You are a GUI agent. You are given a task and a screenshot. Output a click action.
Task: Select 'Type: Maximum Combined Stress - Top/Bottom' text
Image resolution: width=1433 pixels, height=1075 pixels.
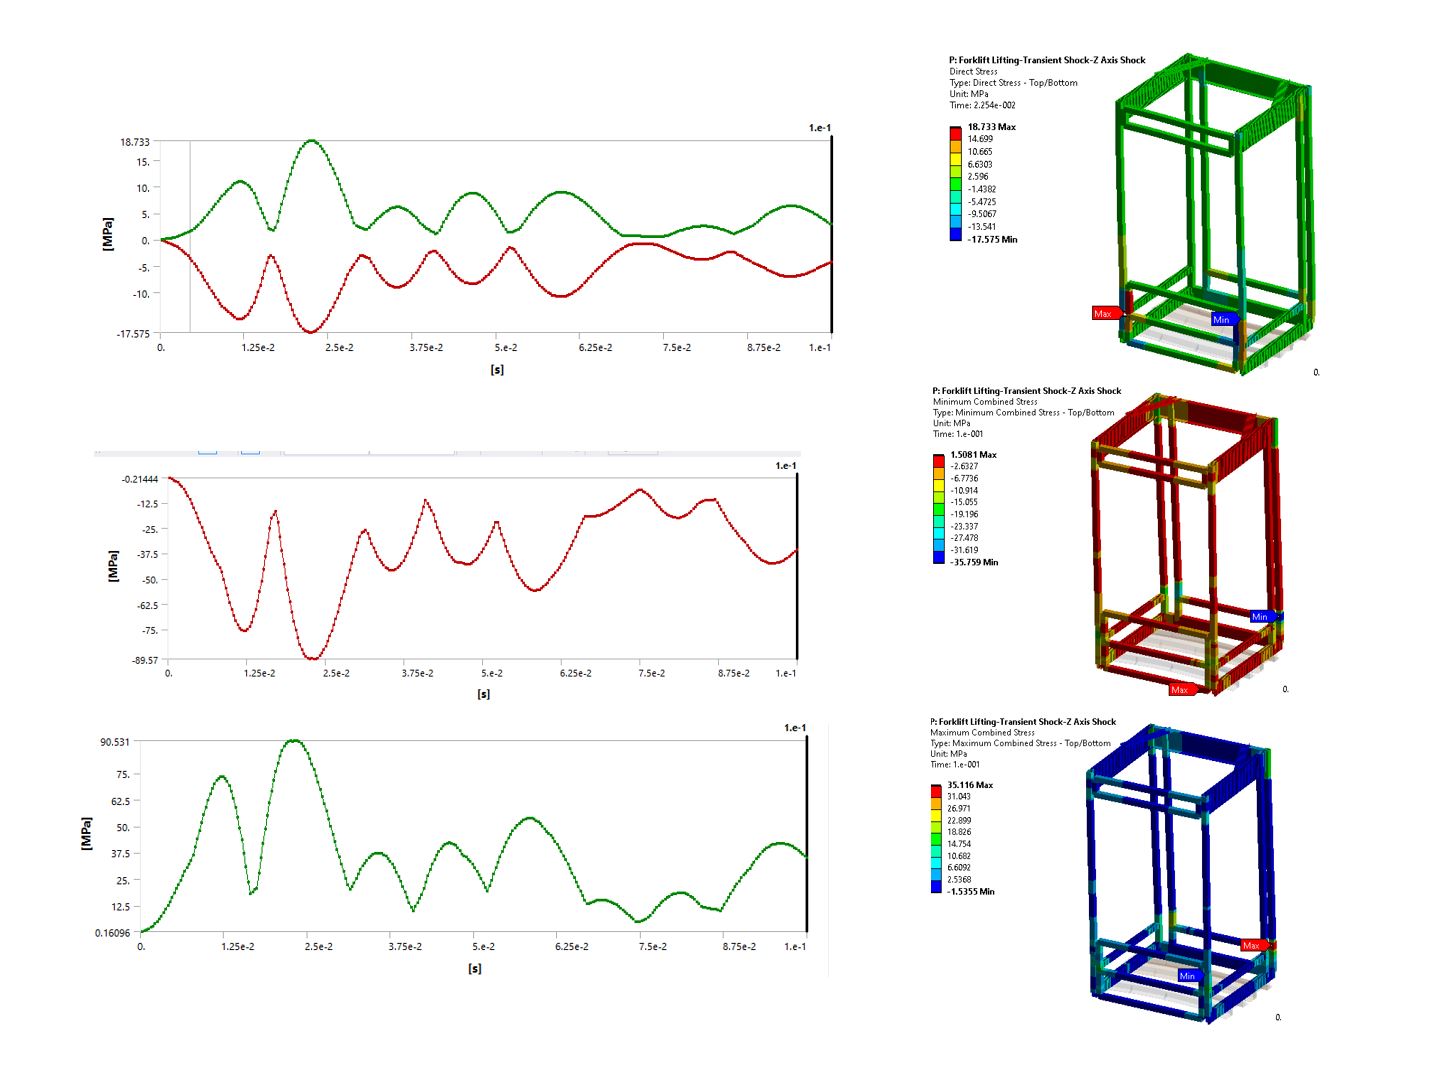point(1020,743)
